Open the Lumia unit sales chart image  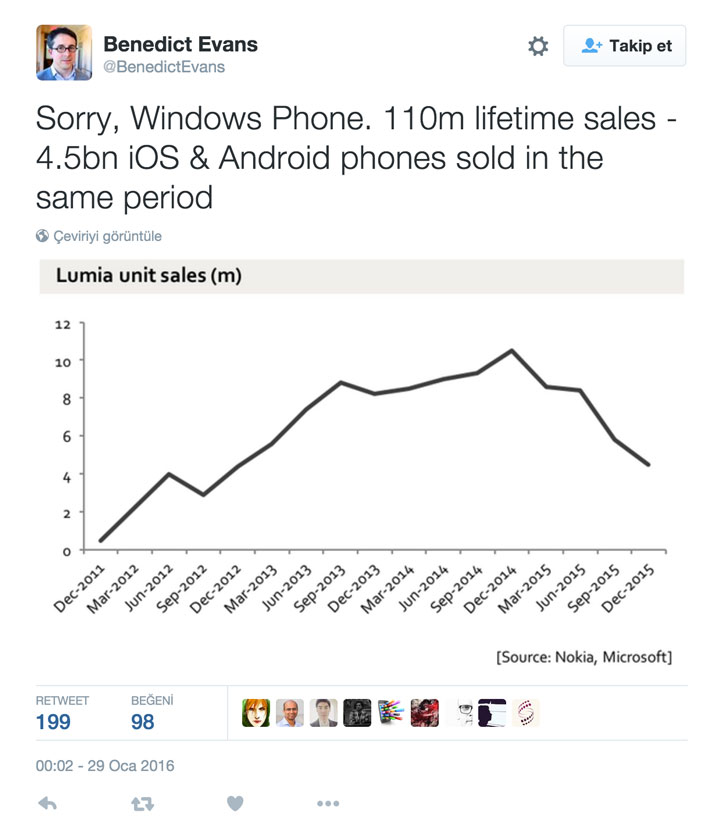pos(362,464)
